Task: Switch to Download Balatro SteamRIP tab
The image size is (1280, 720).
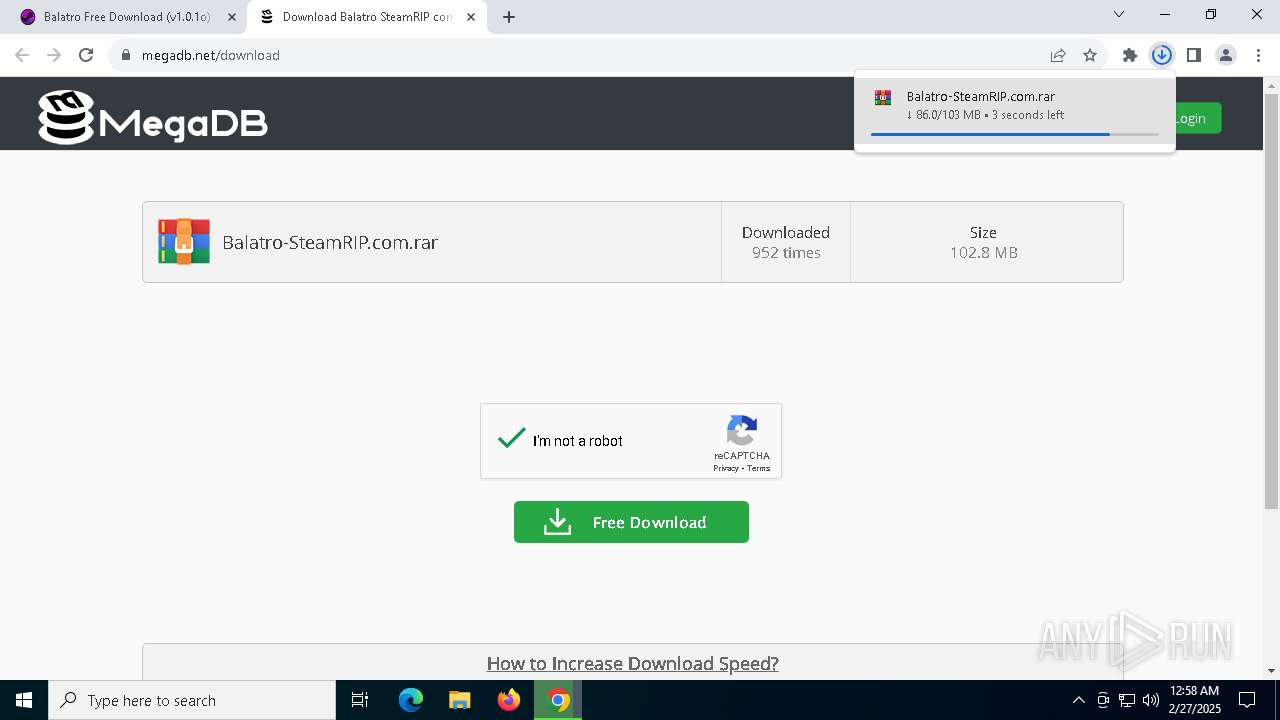Action: point(367,17)
